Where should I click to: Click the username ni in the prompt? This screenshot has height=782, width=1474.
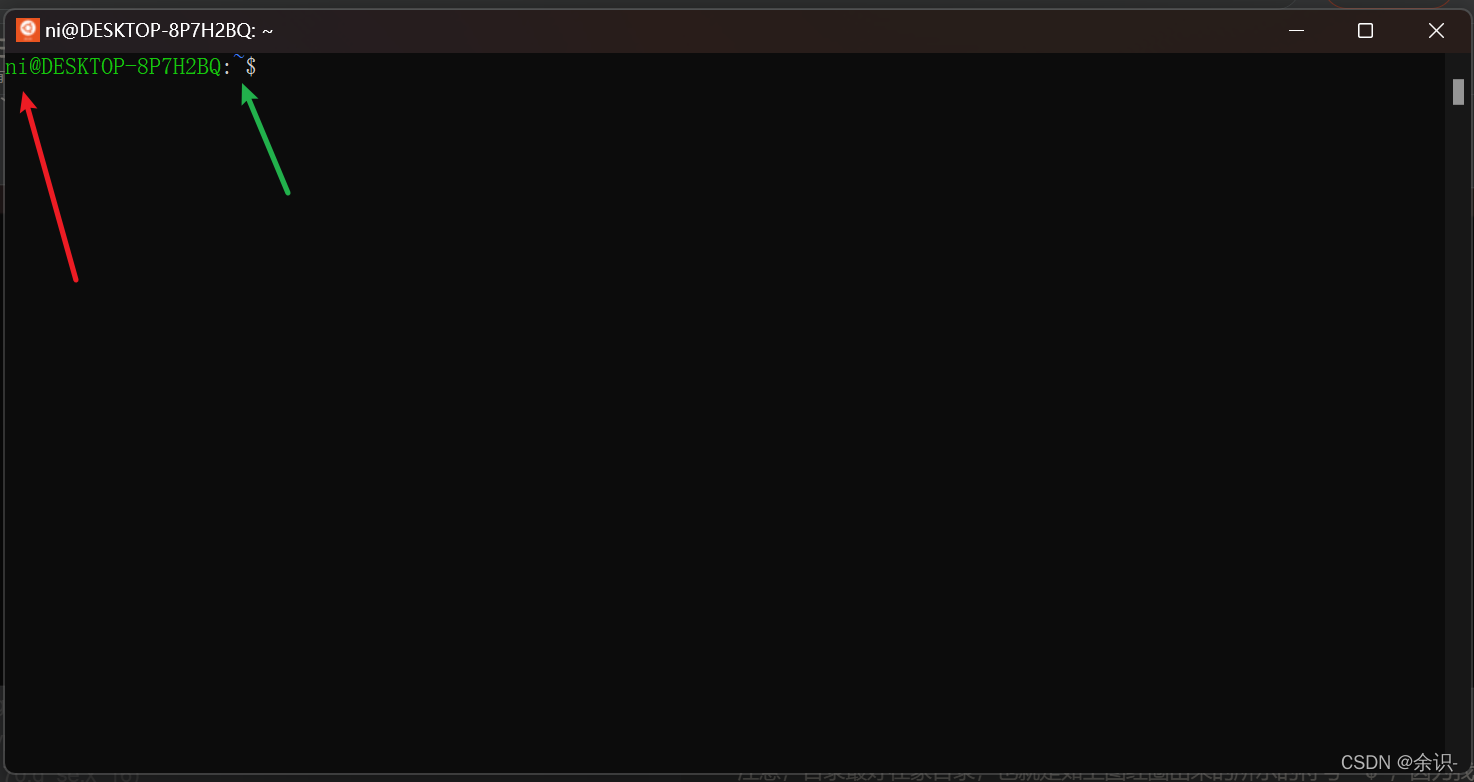(15, 67)
